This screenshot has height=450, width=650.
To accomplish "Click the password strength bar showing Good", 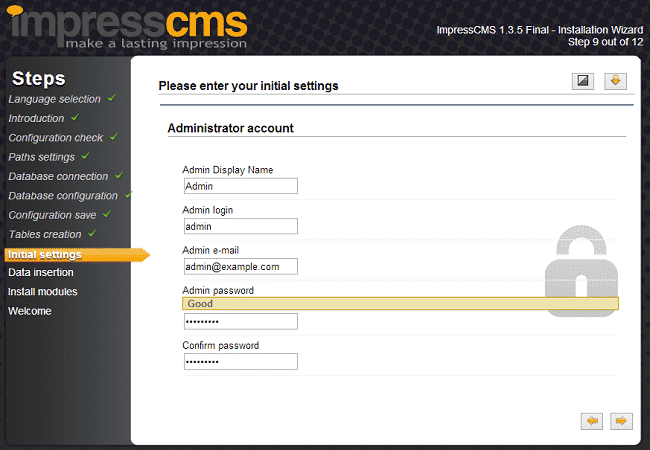I will 400,304.
